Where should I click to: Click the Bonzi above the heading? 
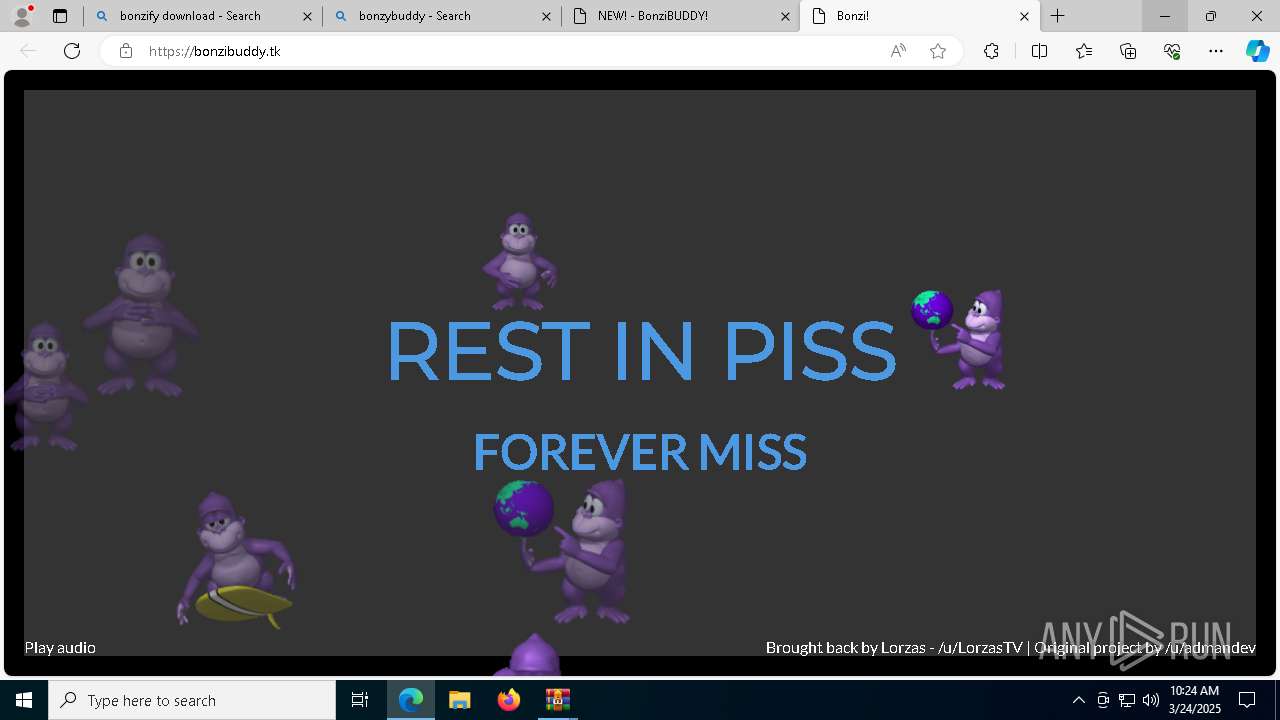(519, 261)
